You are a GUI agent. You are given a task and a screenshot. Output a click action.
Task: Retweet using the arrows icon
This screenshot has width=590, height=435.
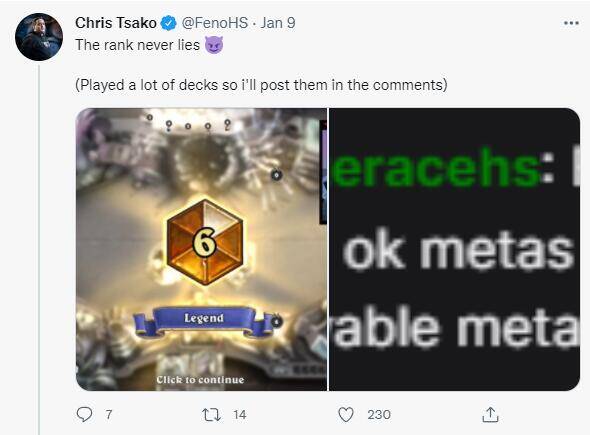pos(211,415)
